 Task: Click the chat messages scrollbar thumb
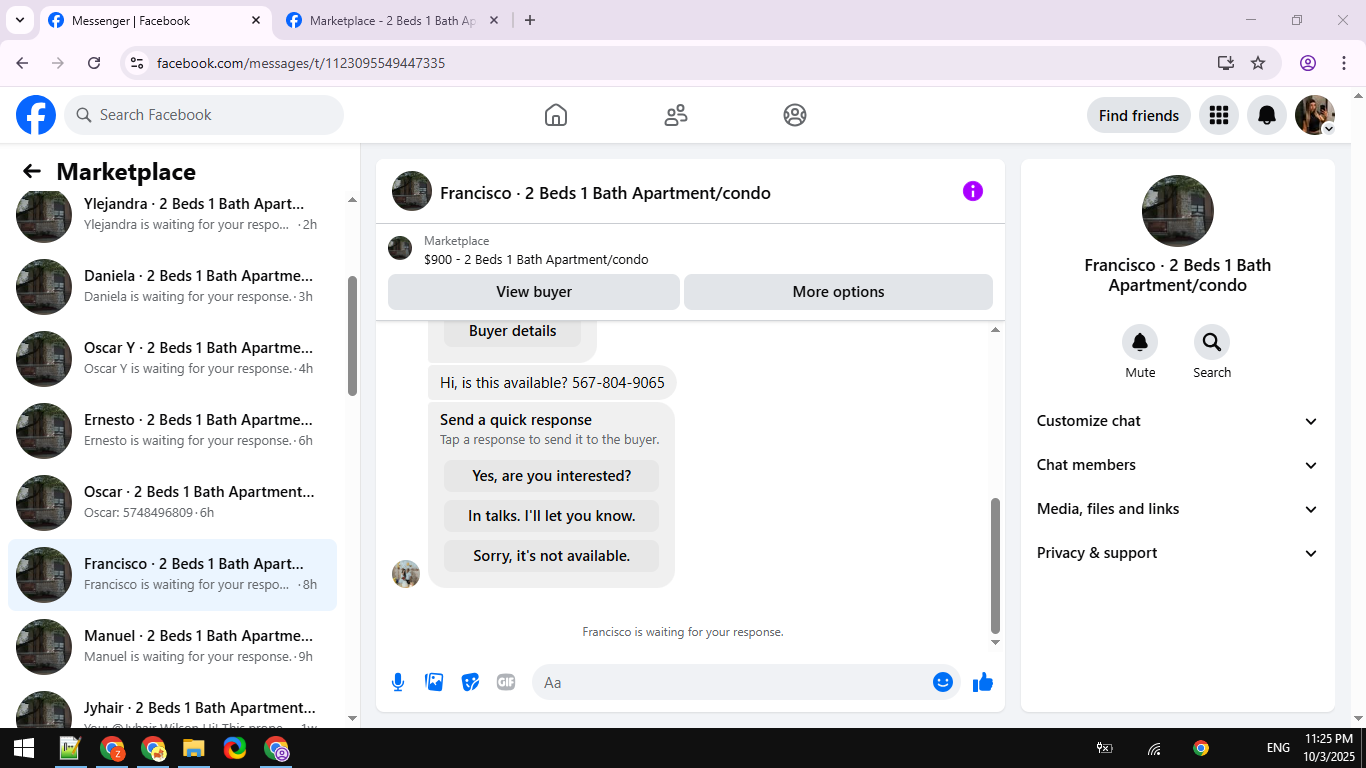995,565
